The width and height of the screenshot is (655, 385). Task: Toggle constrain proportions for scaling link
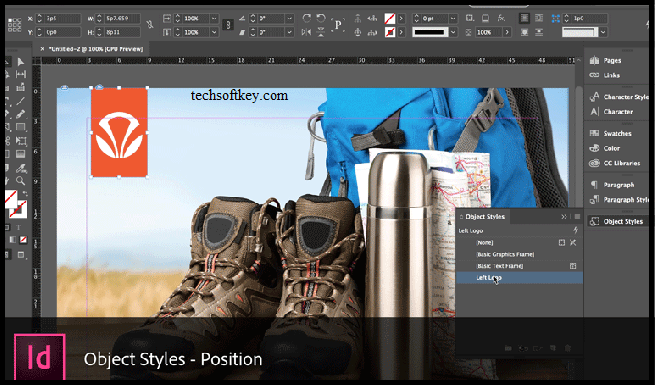(228, 25)
